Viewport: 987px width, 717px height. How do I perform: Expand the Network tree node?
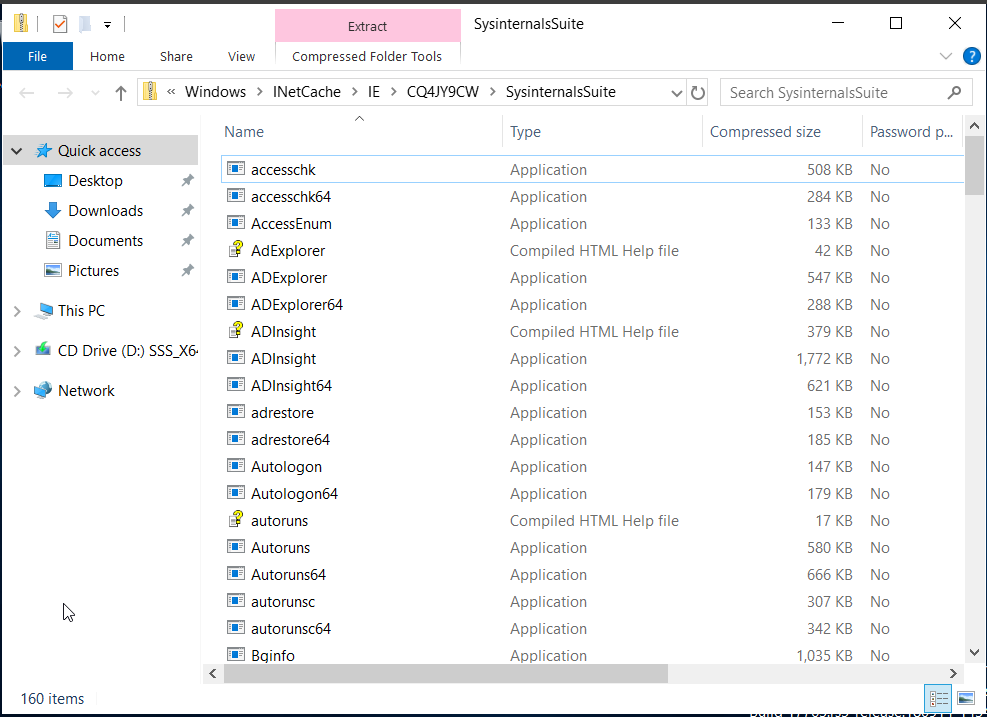point(17,391)
